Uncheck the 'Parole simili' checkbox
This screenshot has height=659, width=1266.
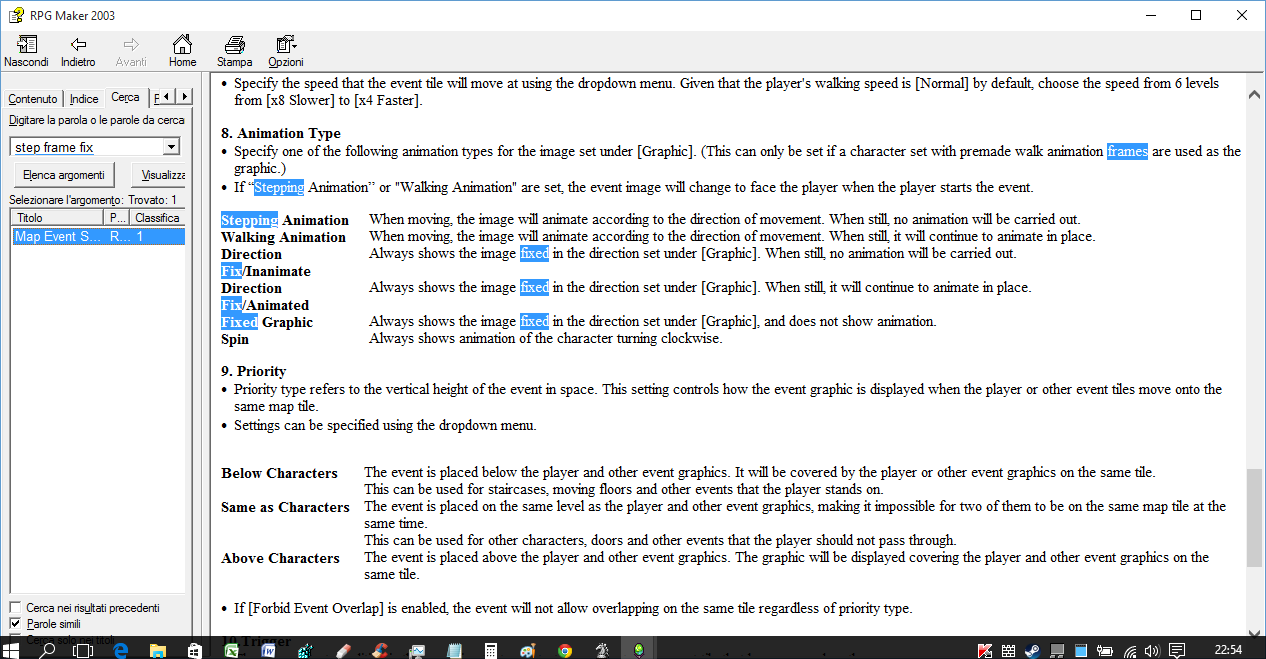(x=15, y=623)
